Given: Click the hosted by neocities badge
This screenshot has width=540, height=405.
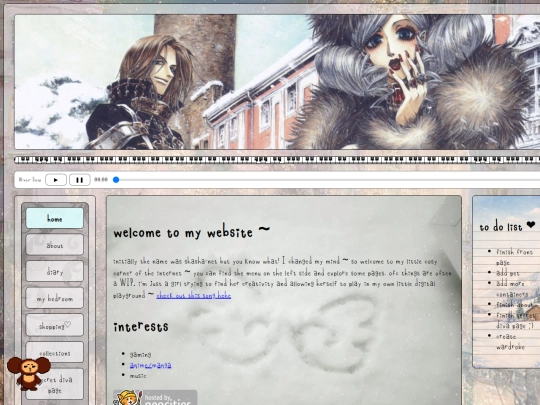Looking at the screenshot, I should tap(155, 397).
